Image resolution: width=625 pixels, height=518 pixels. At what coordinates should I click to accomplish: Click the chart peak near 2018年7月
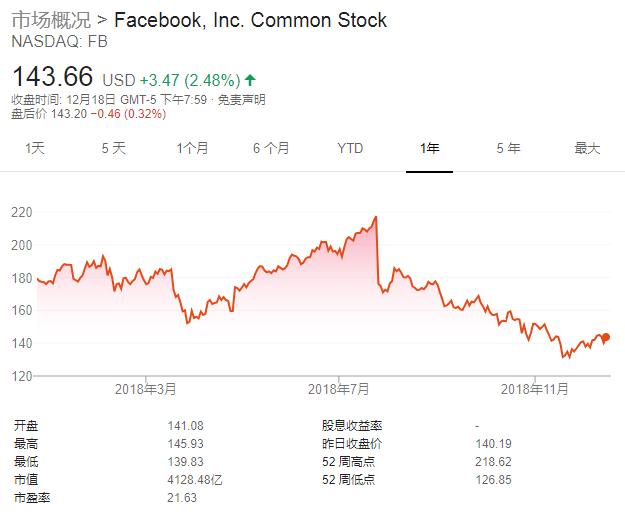click(375, 218)
